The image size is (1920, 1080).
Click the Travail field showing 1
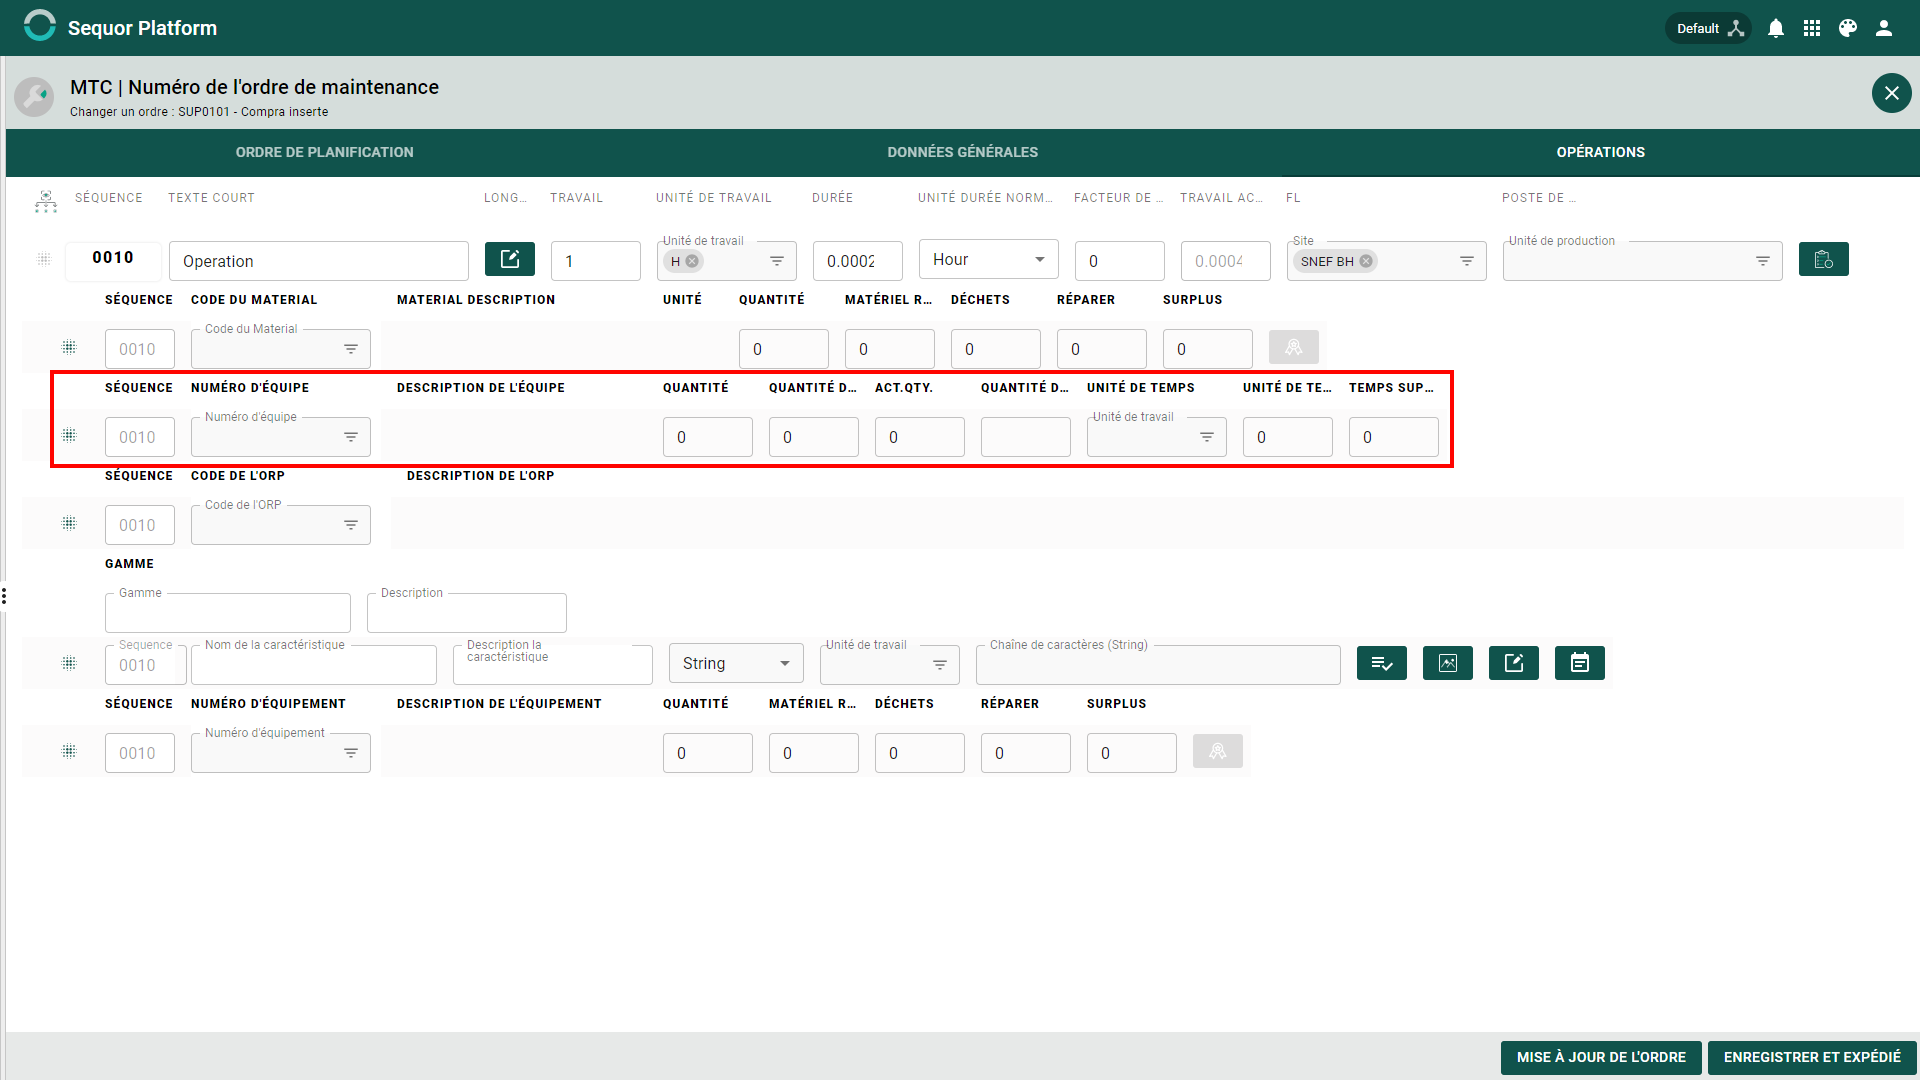596,261
